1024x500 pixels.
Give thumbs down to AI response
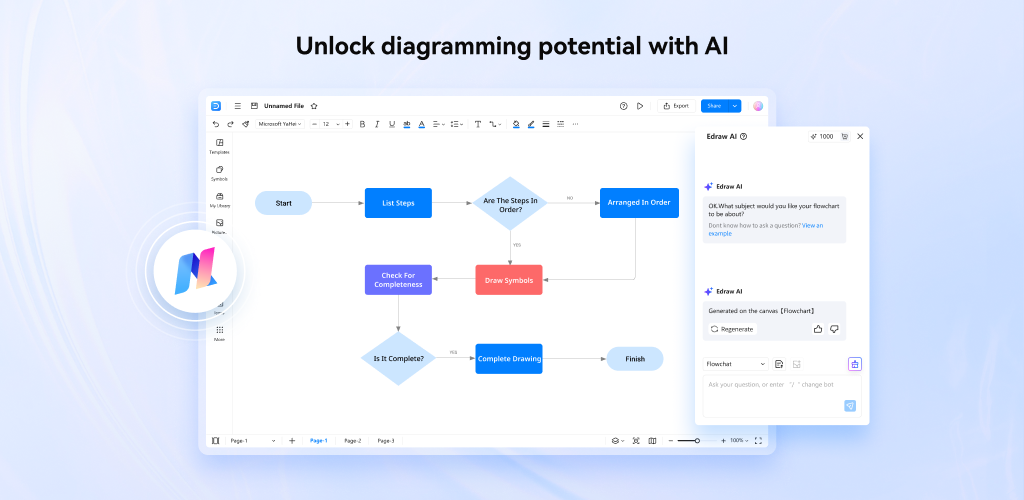(x=834, y=329)
